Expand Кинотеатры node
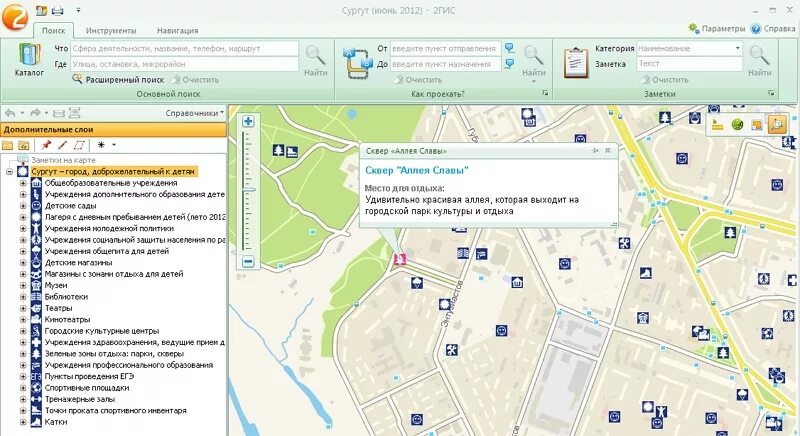Screen dimensions: 800x436 click(x=23, y=320)
